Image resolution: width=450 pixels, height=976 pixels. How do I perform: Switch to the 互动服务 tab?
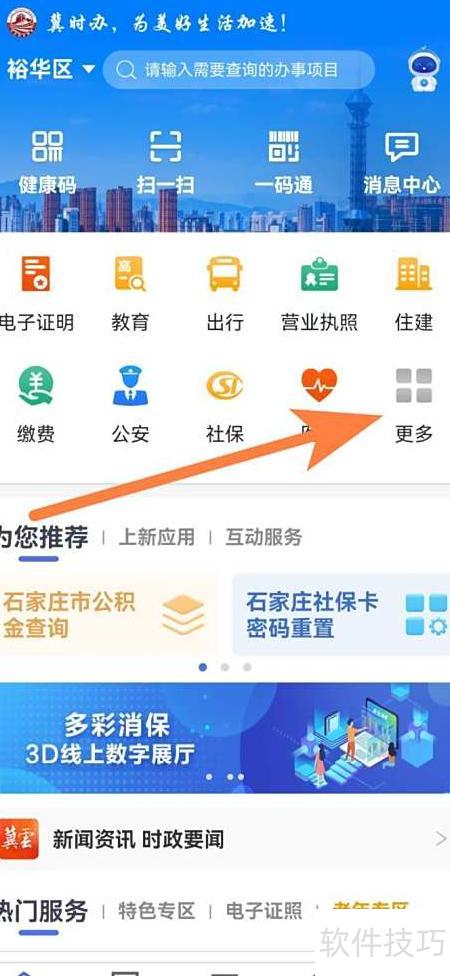(264, 537)
